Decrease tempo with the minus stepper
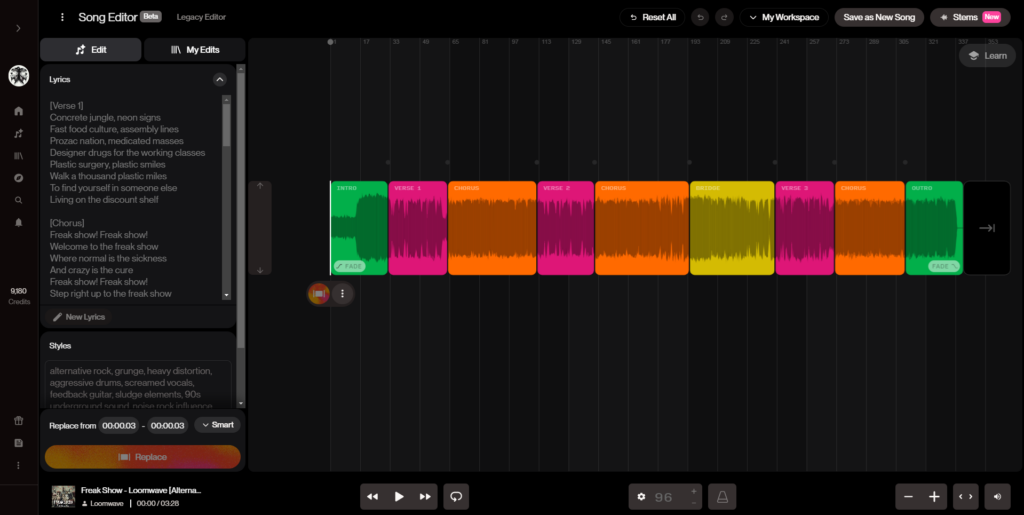Viewport: 1024px width, 515px height. pyautogui.click(x=694, y=503)
